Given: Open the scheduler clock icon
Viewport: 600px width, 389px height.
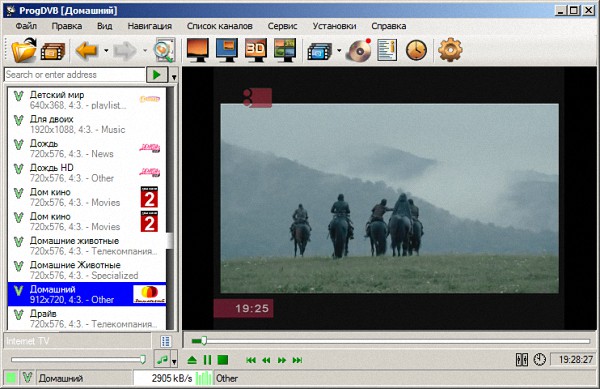Looking at the screenshot, I should 416,50.
